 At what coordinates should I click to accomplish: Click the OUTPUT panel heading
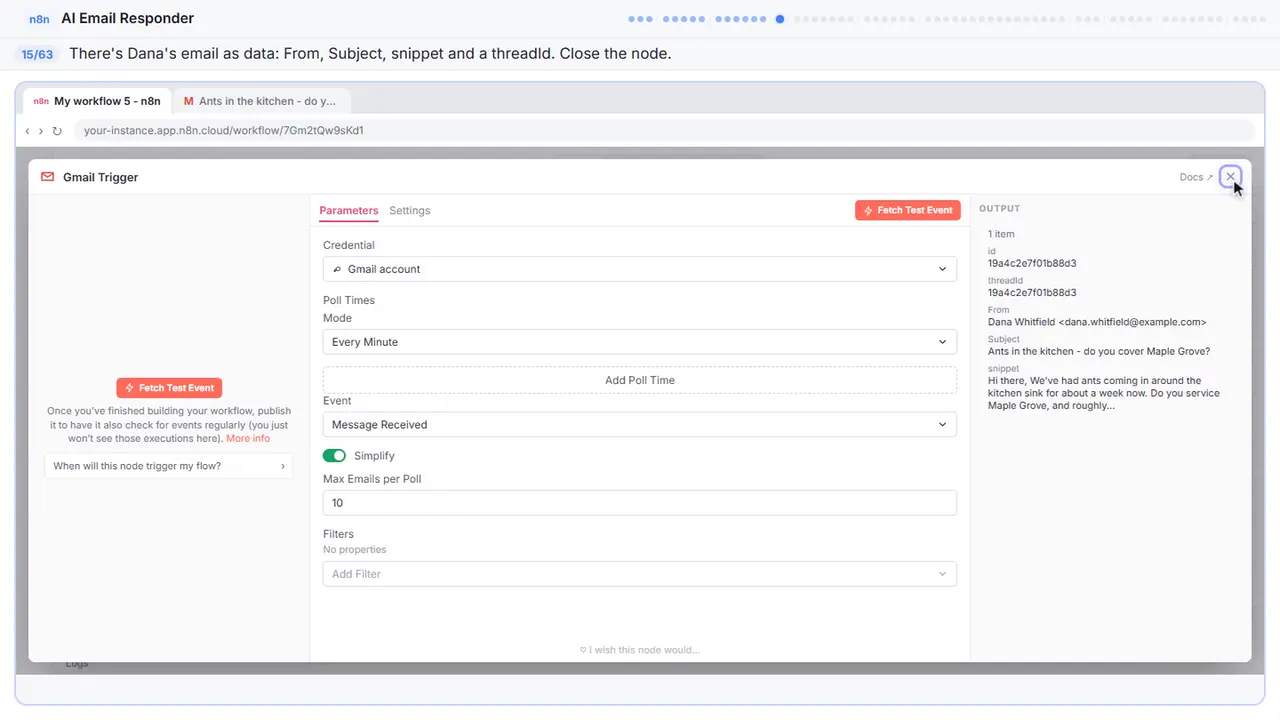click(x=999, y=209)
